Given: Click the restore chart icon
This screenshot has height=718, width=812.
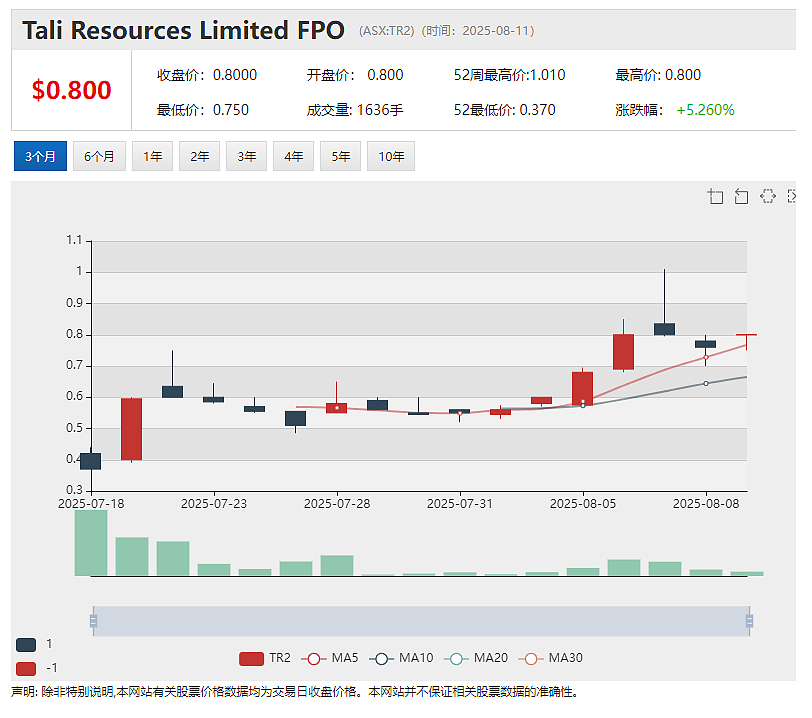Looking at the screenshot, I should (x=767, y=196).
